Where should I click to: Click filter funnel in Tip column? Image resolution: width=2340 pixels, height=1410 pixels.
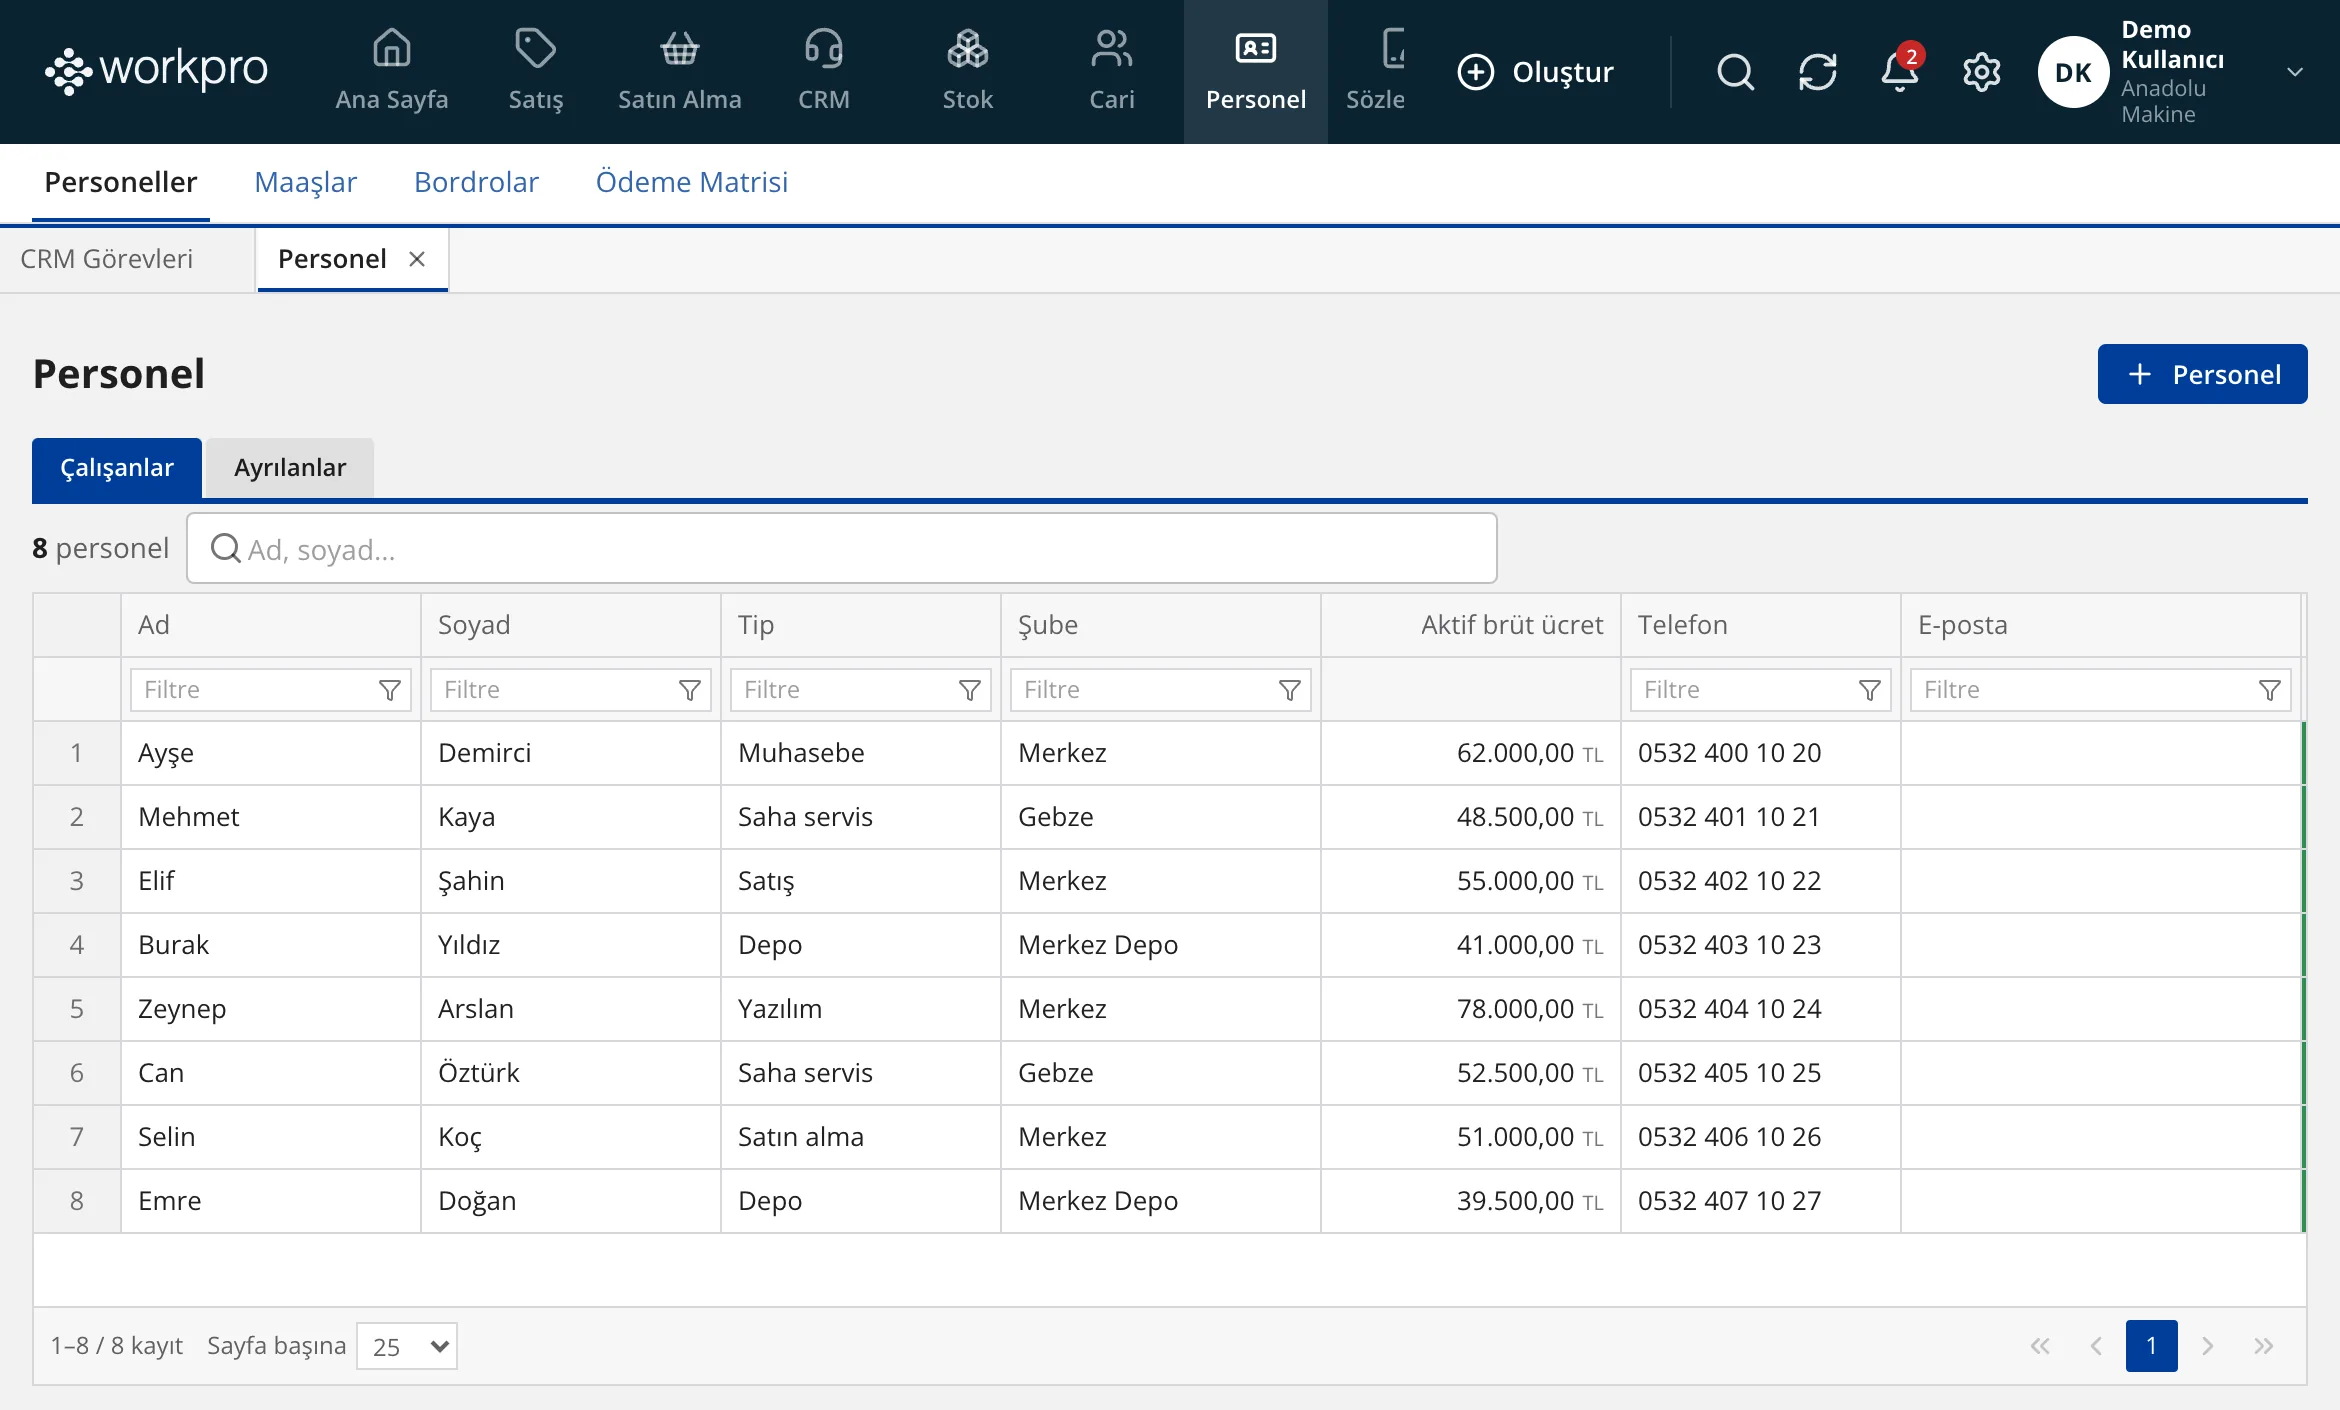click(969, 690)
